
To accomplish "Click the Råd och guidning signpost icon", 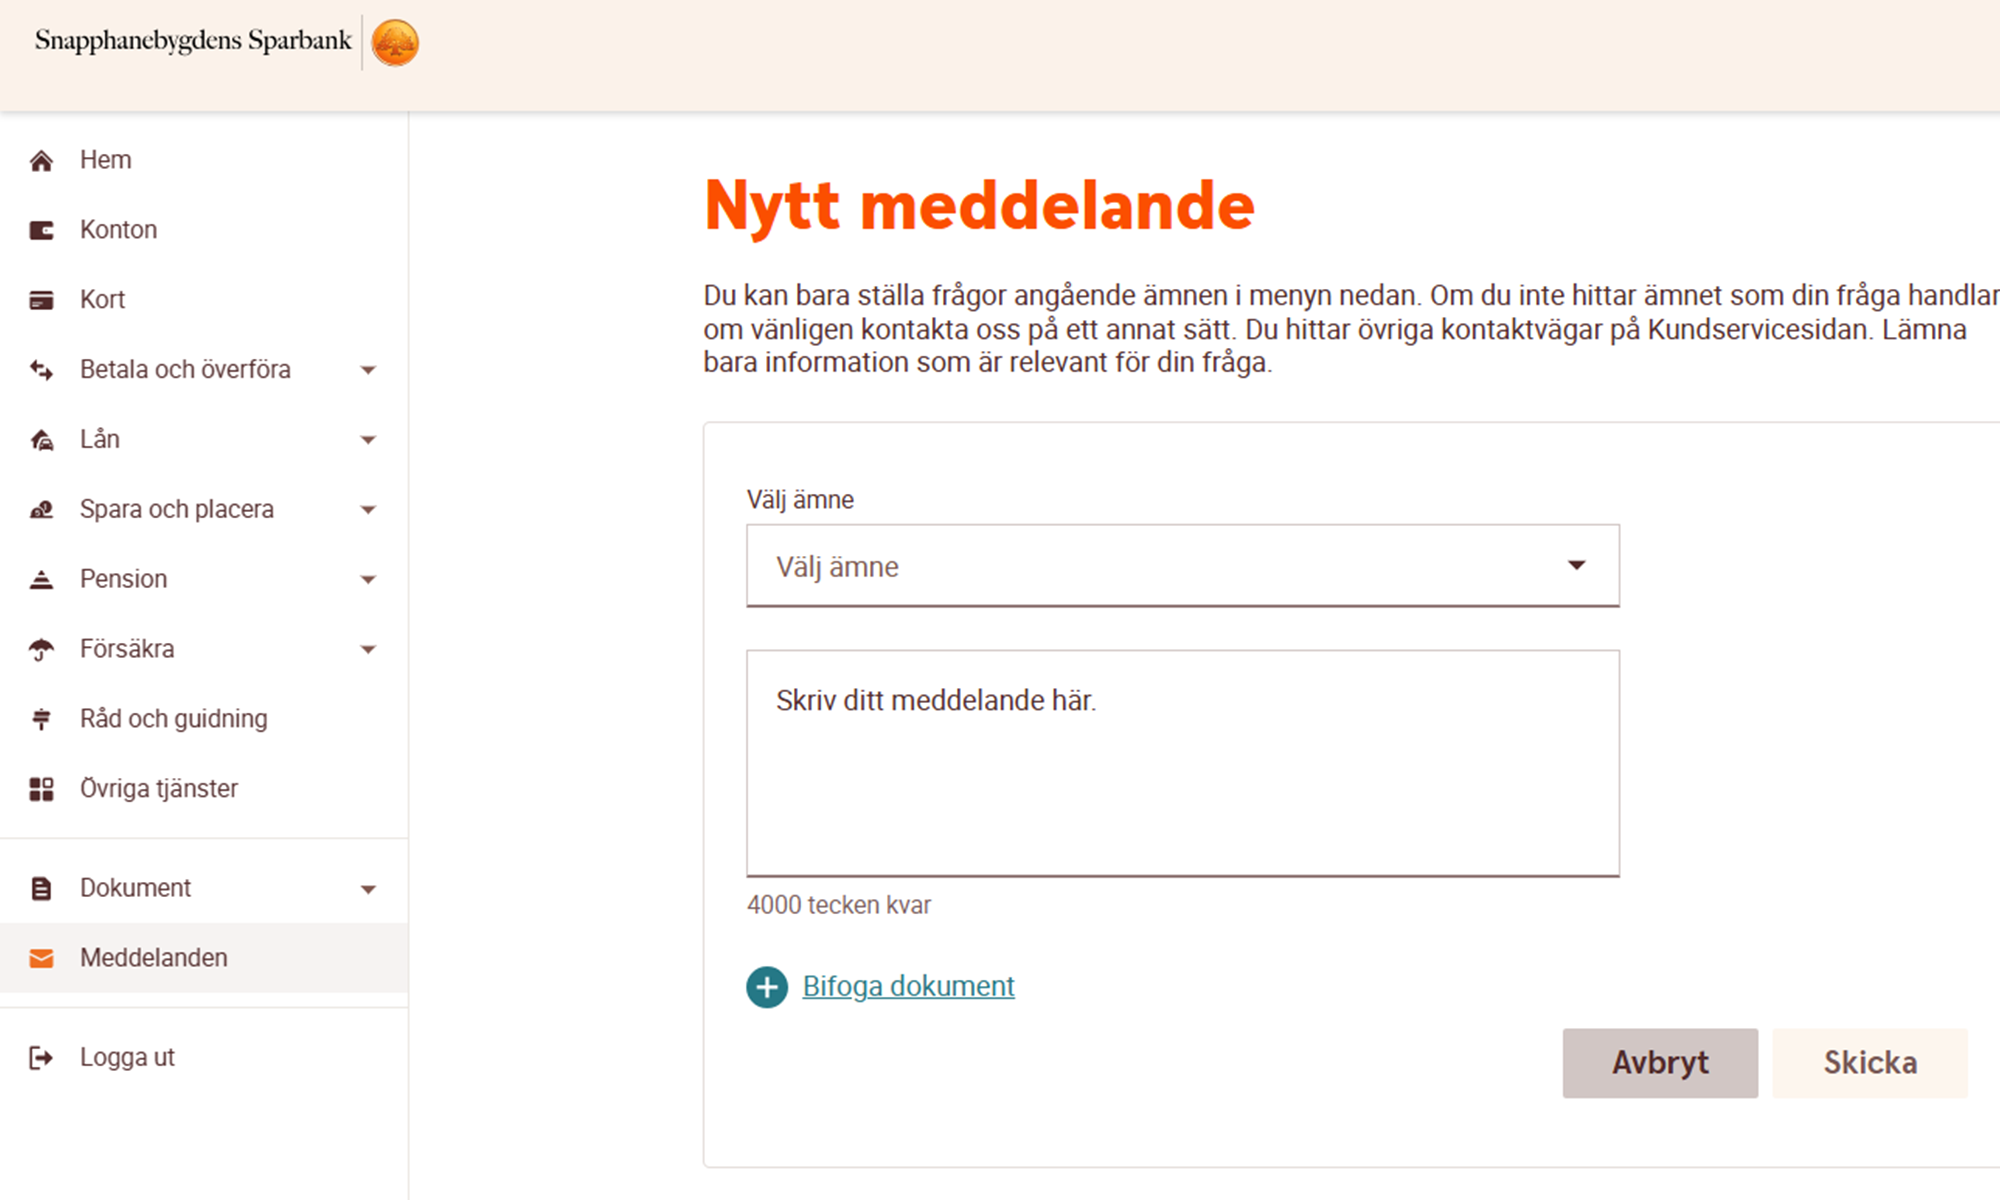I will [41, 719].
